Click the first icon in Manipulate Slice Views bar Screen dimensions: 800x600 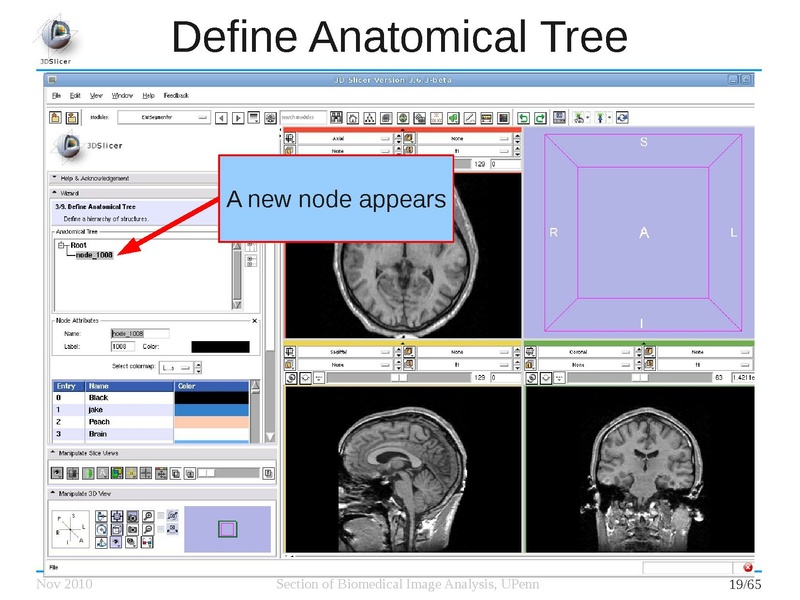click(57, 472)
